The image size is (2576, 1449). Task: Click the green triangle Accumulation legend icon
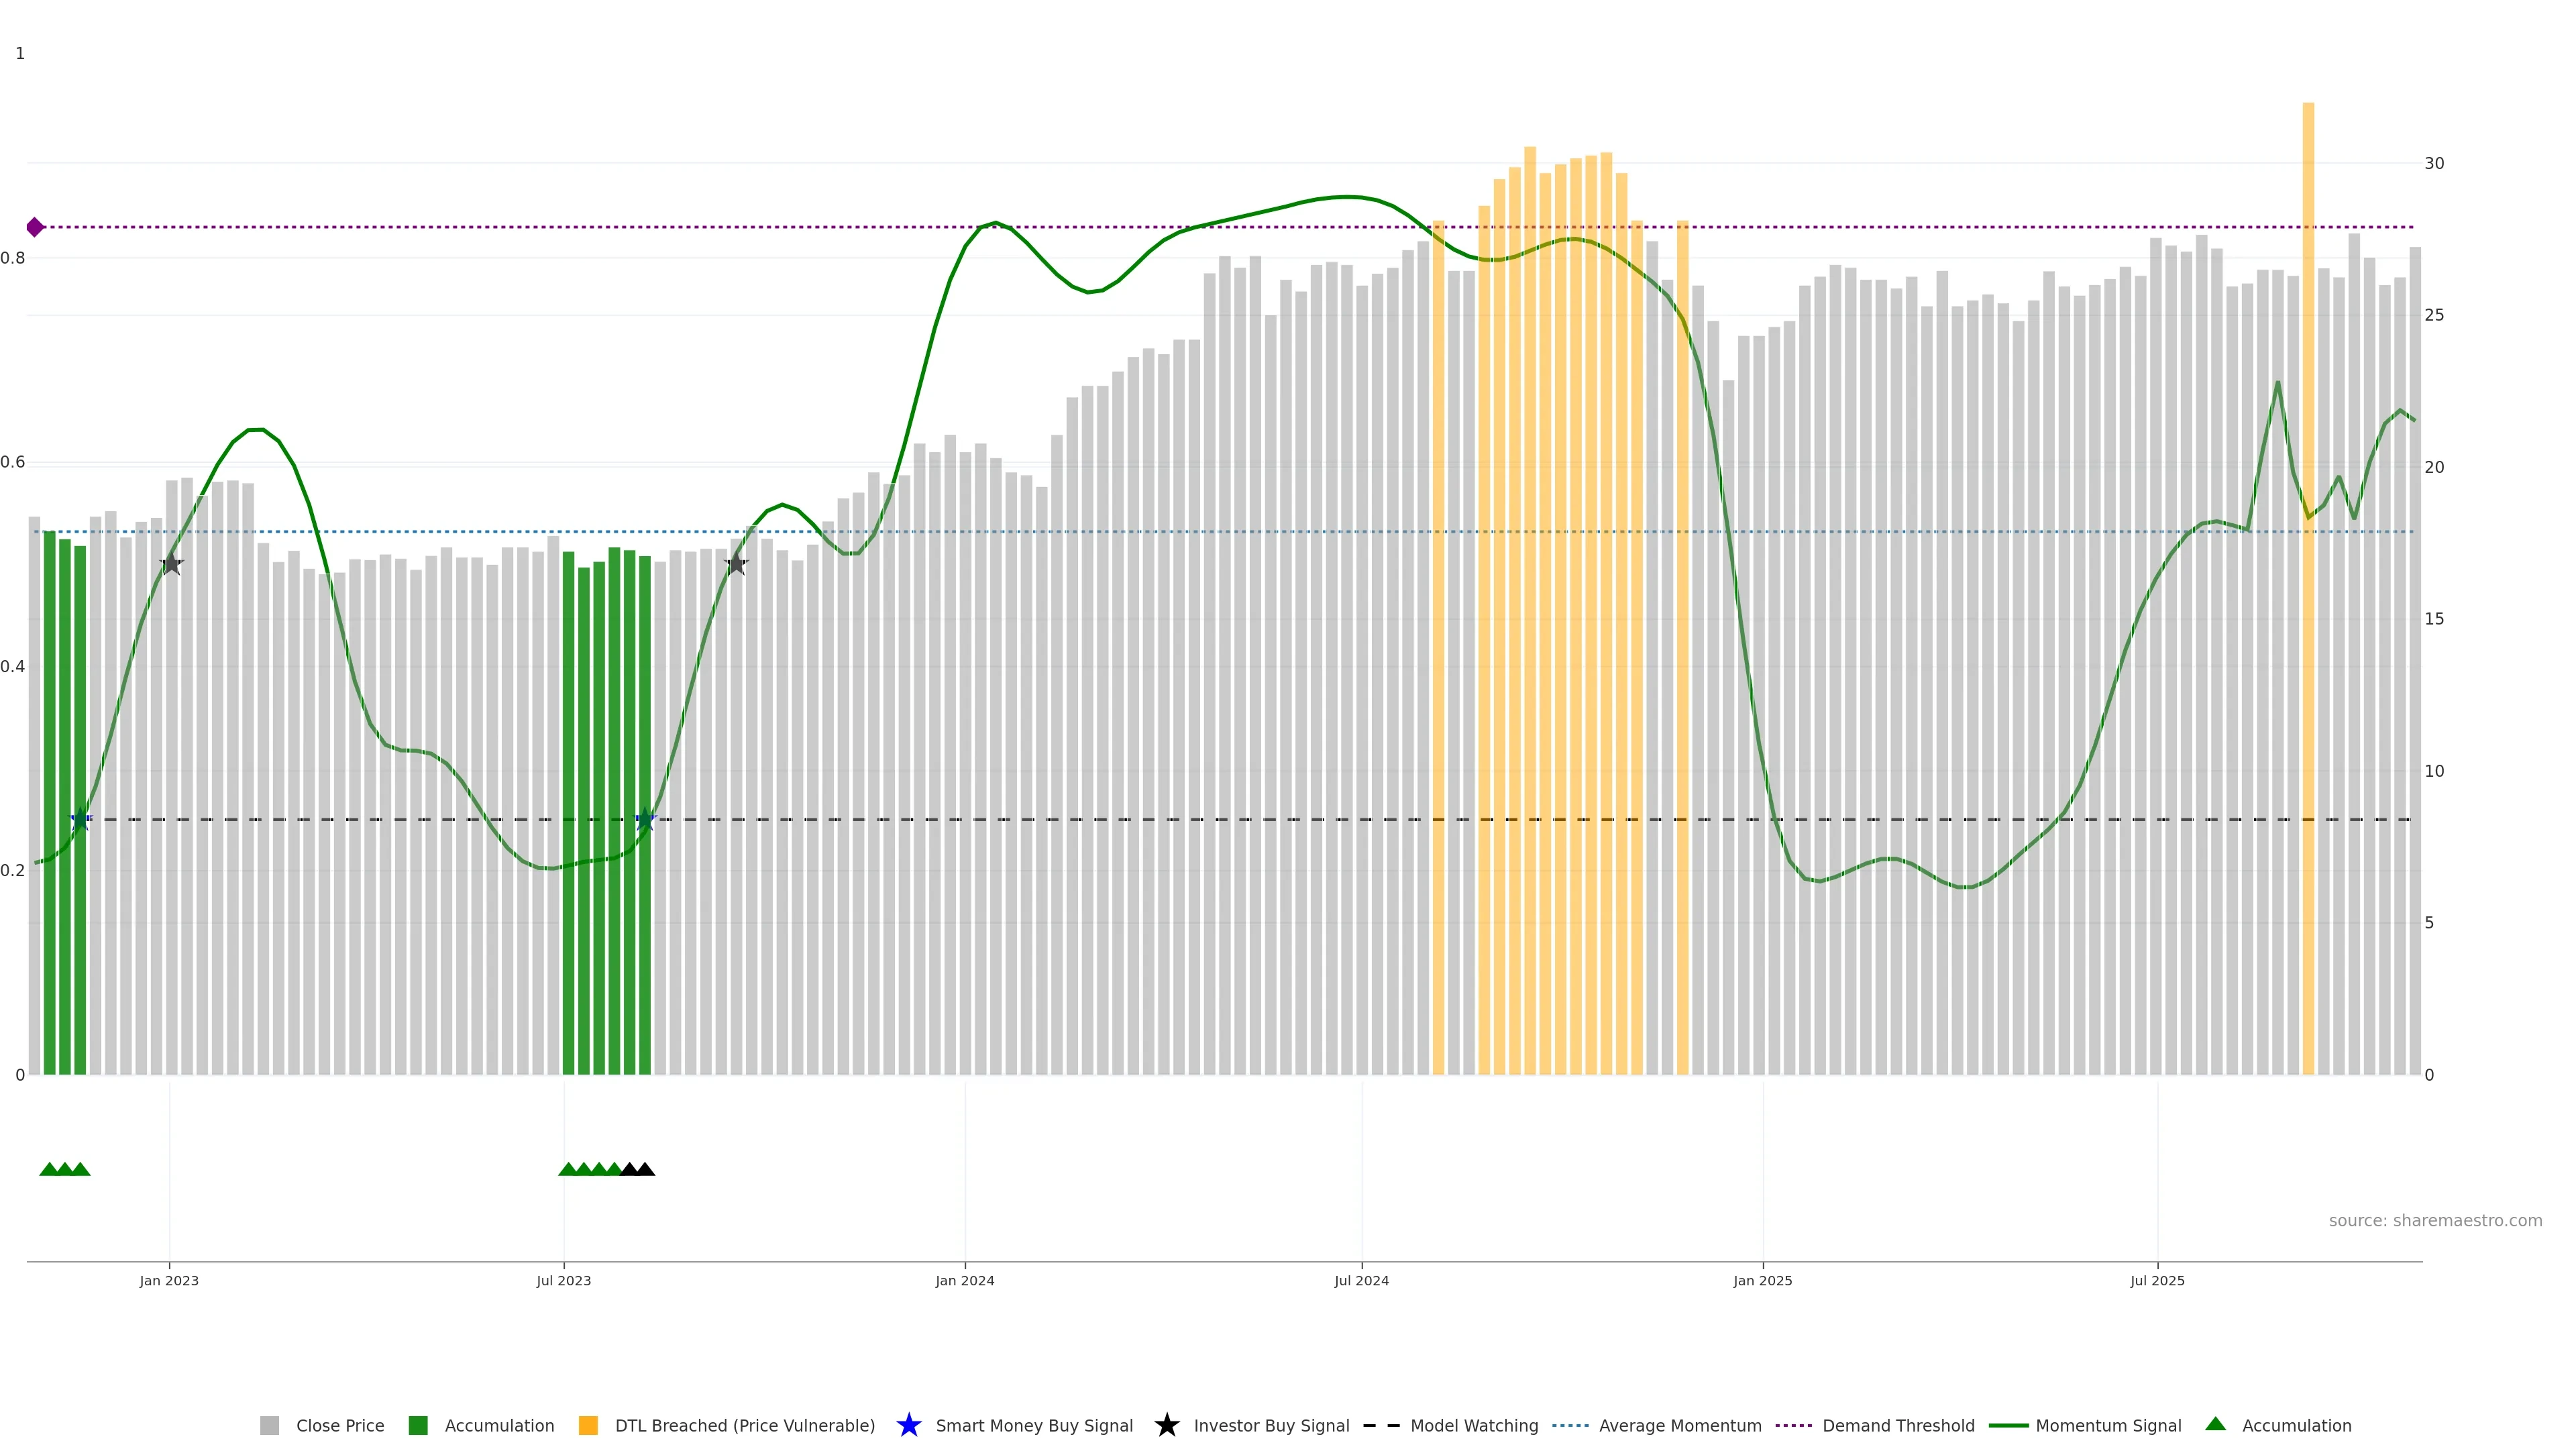tap(2215, 1424)
